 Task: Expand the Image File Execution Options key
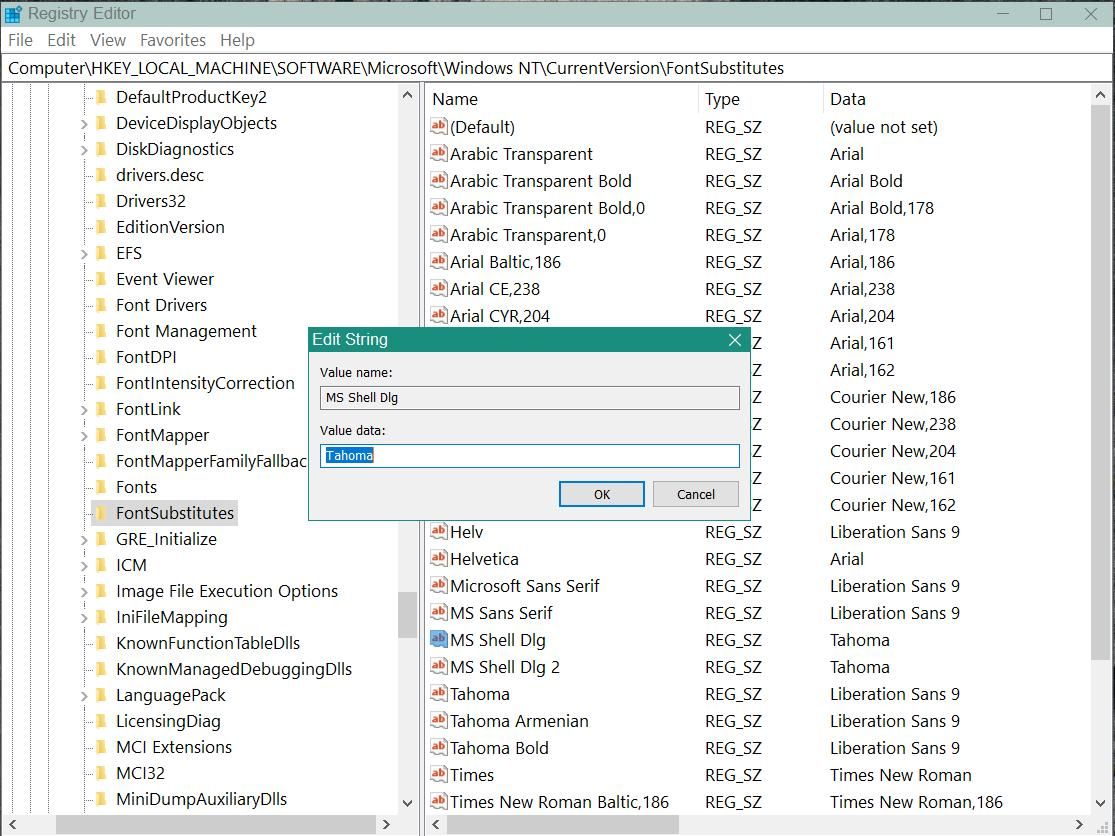(x=84, y=592)
